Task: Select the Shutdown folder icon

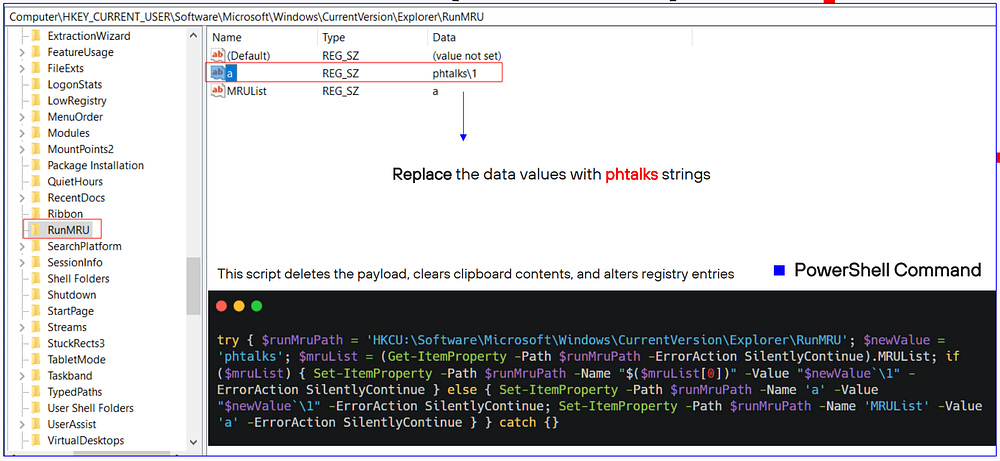Action: [x=36, y=295]
